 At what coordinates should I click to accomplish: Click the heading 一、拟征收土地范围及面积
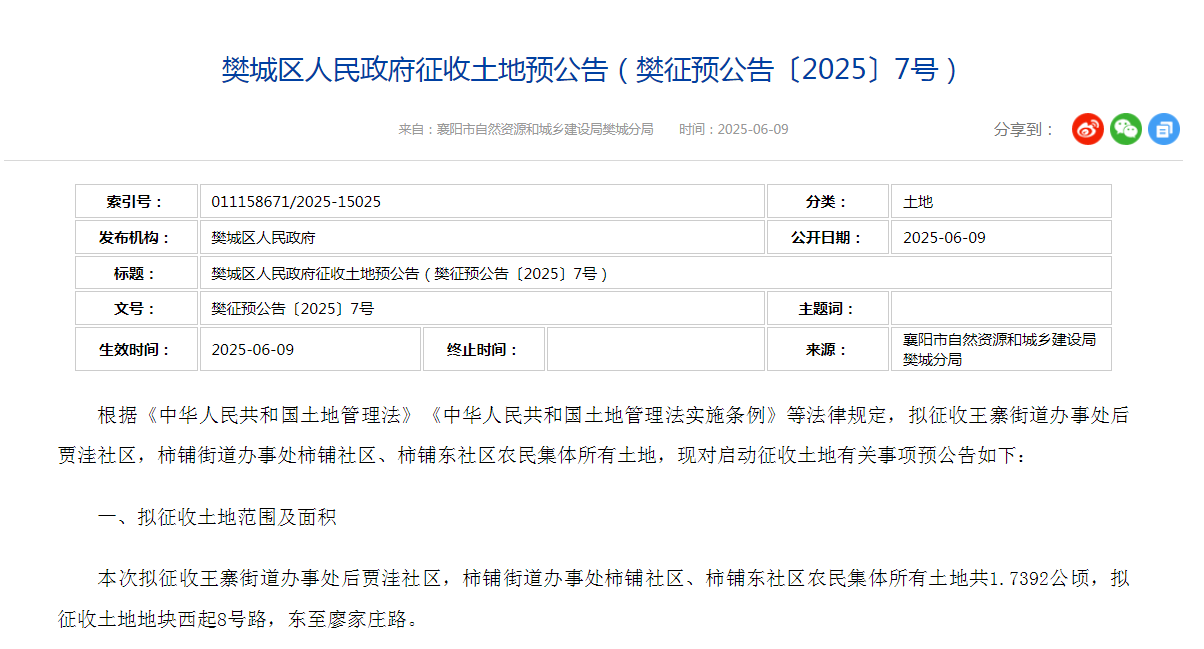point(216,517)
